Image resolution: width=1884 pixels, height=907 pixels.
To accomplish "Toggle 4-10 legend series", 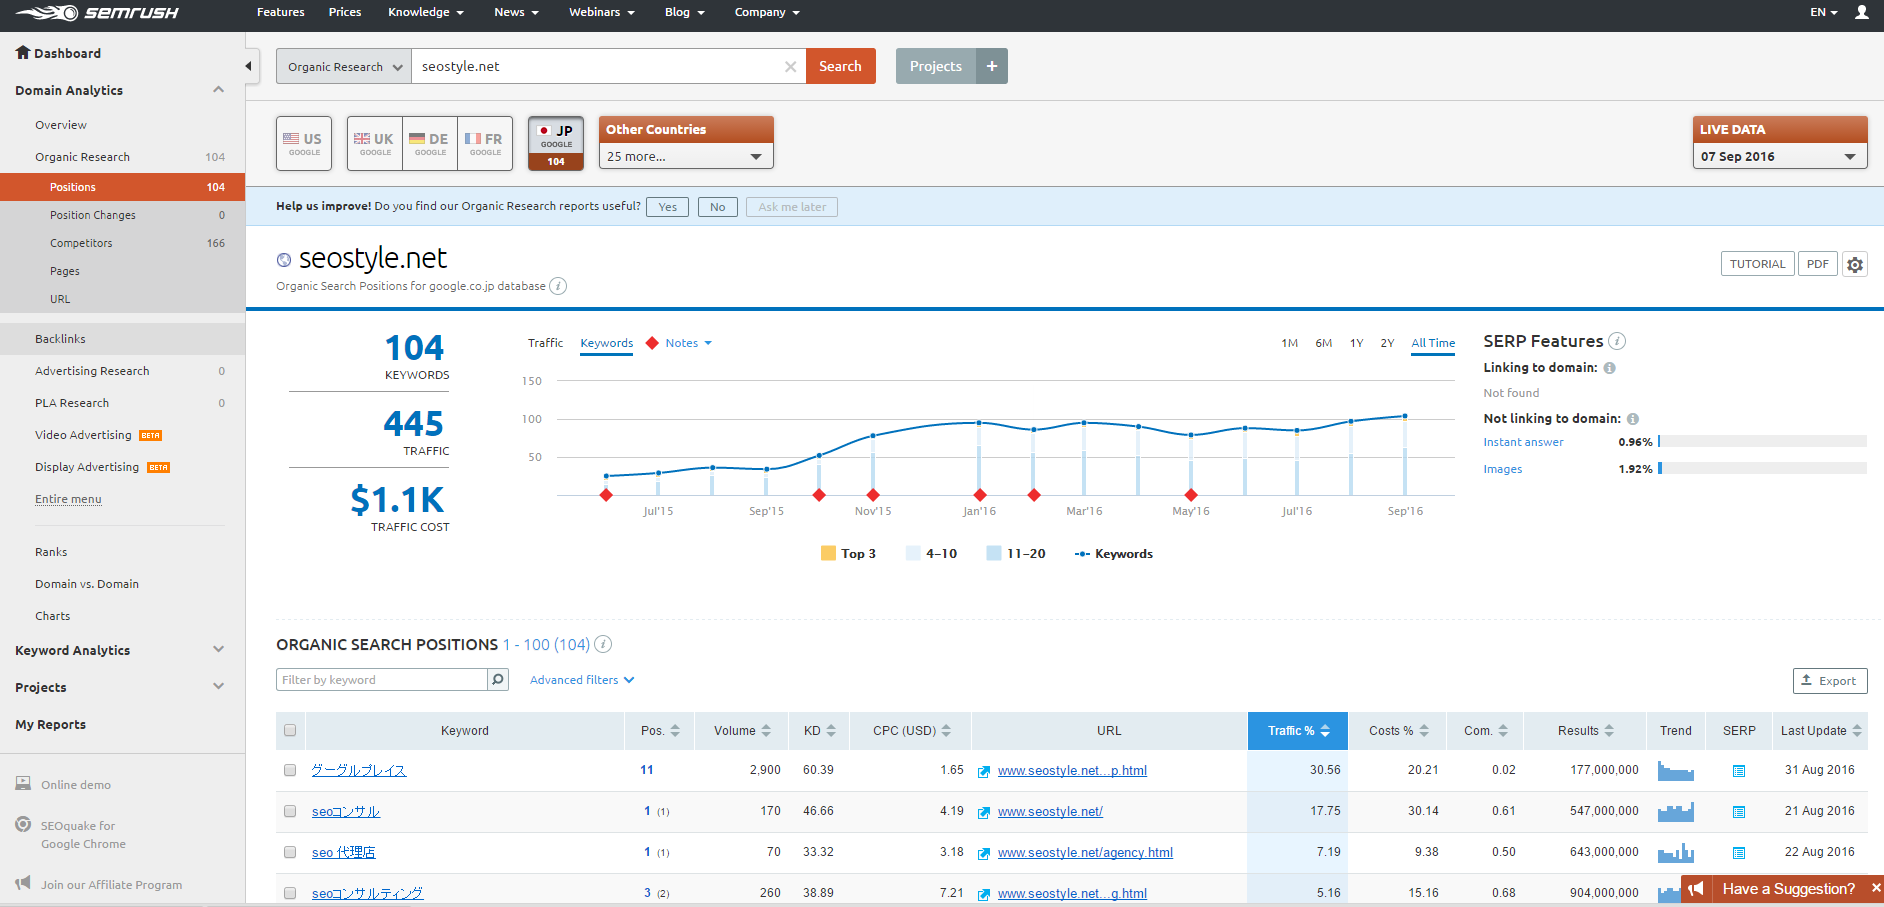I will (x=931, y=553).
